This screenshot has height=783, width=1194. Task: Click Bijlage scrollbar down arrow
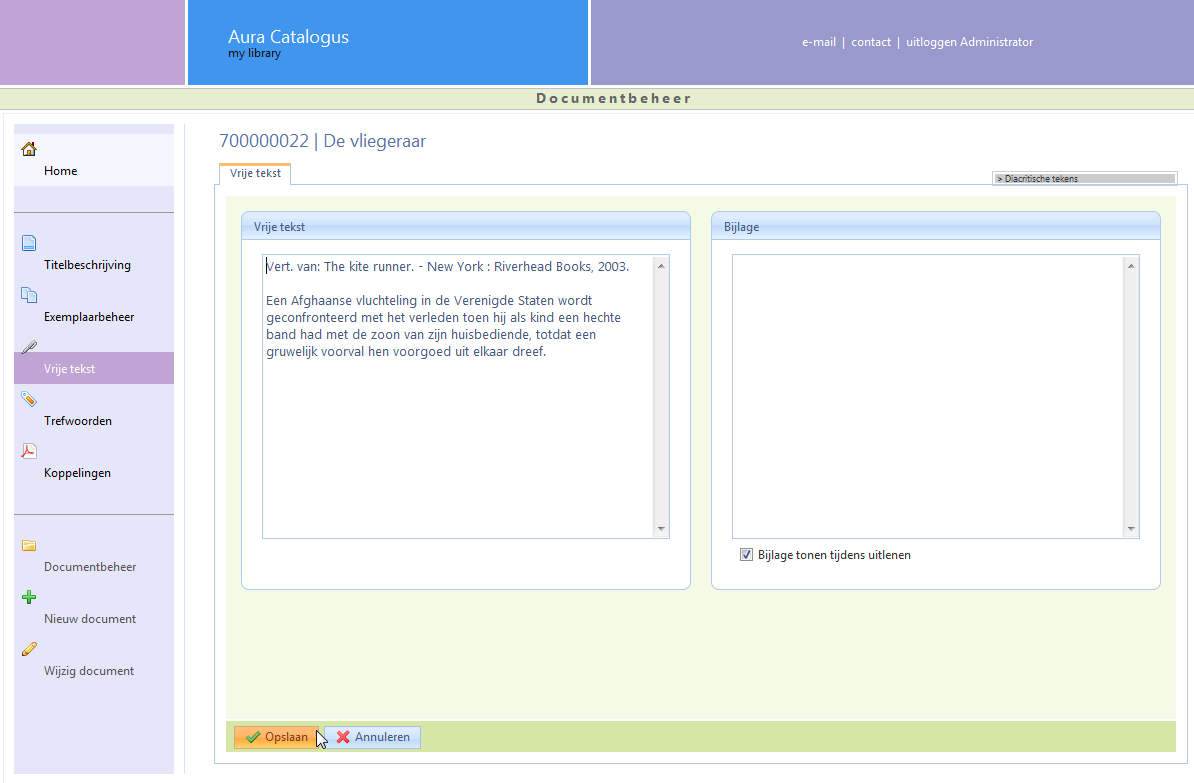point(1131,529)
